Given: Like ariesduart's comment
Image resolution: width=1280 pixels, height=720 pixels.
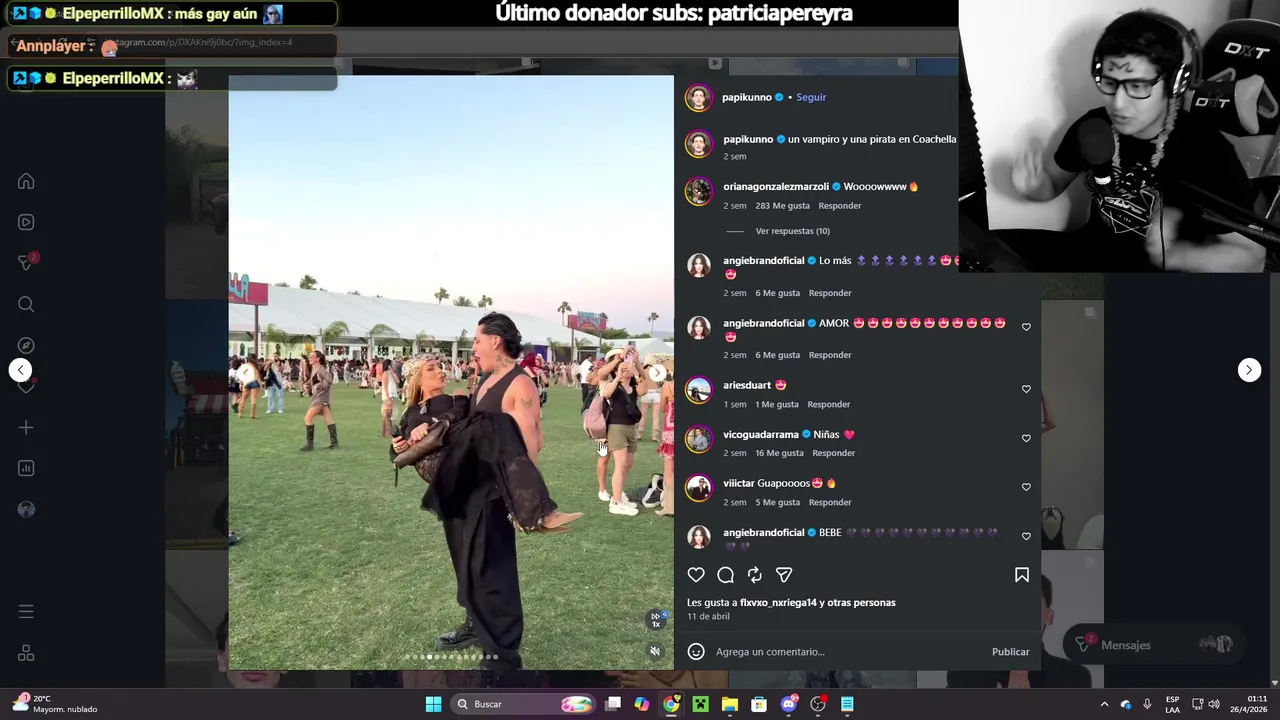Looking at the screenshot, I should click(1026, 389).
